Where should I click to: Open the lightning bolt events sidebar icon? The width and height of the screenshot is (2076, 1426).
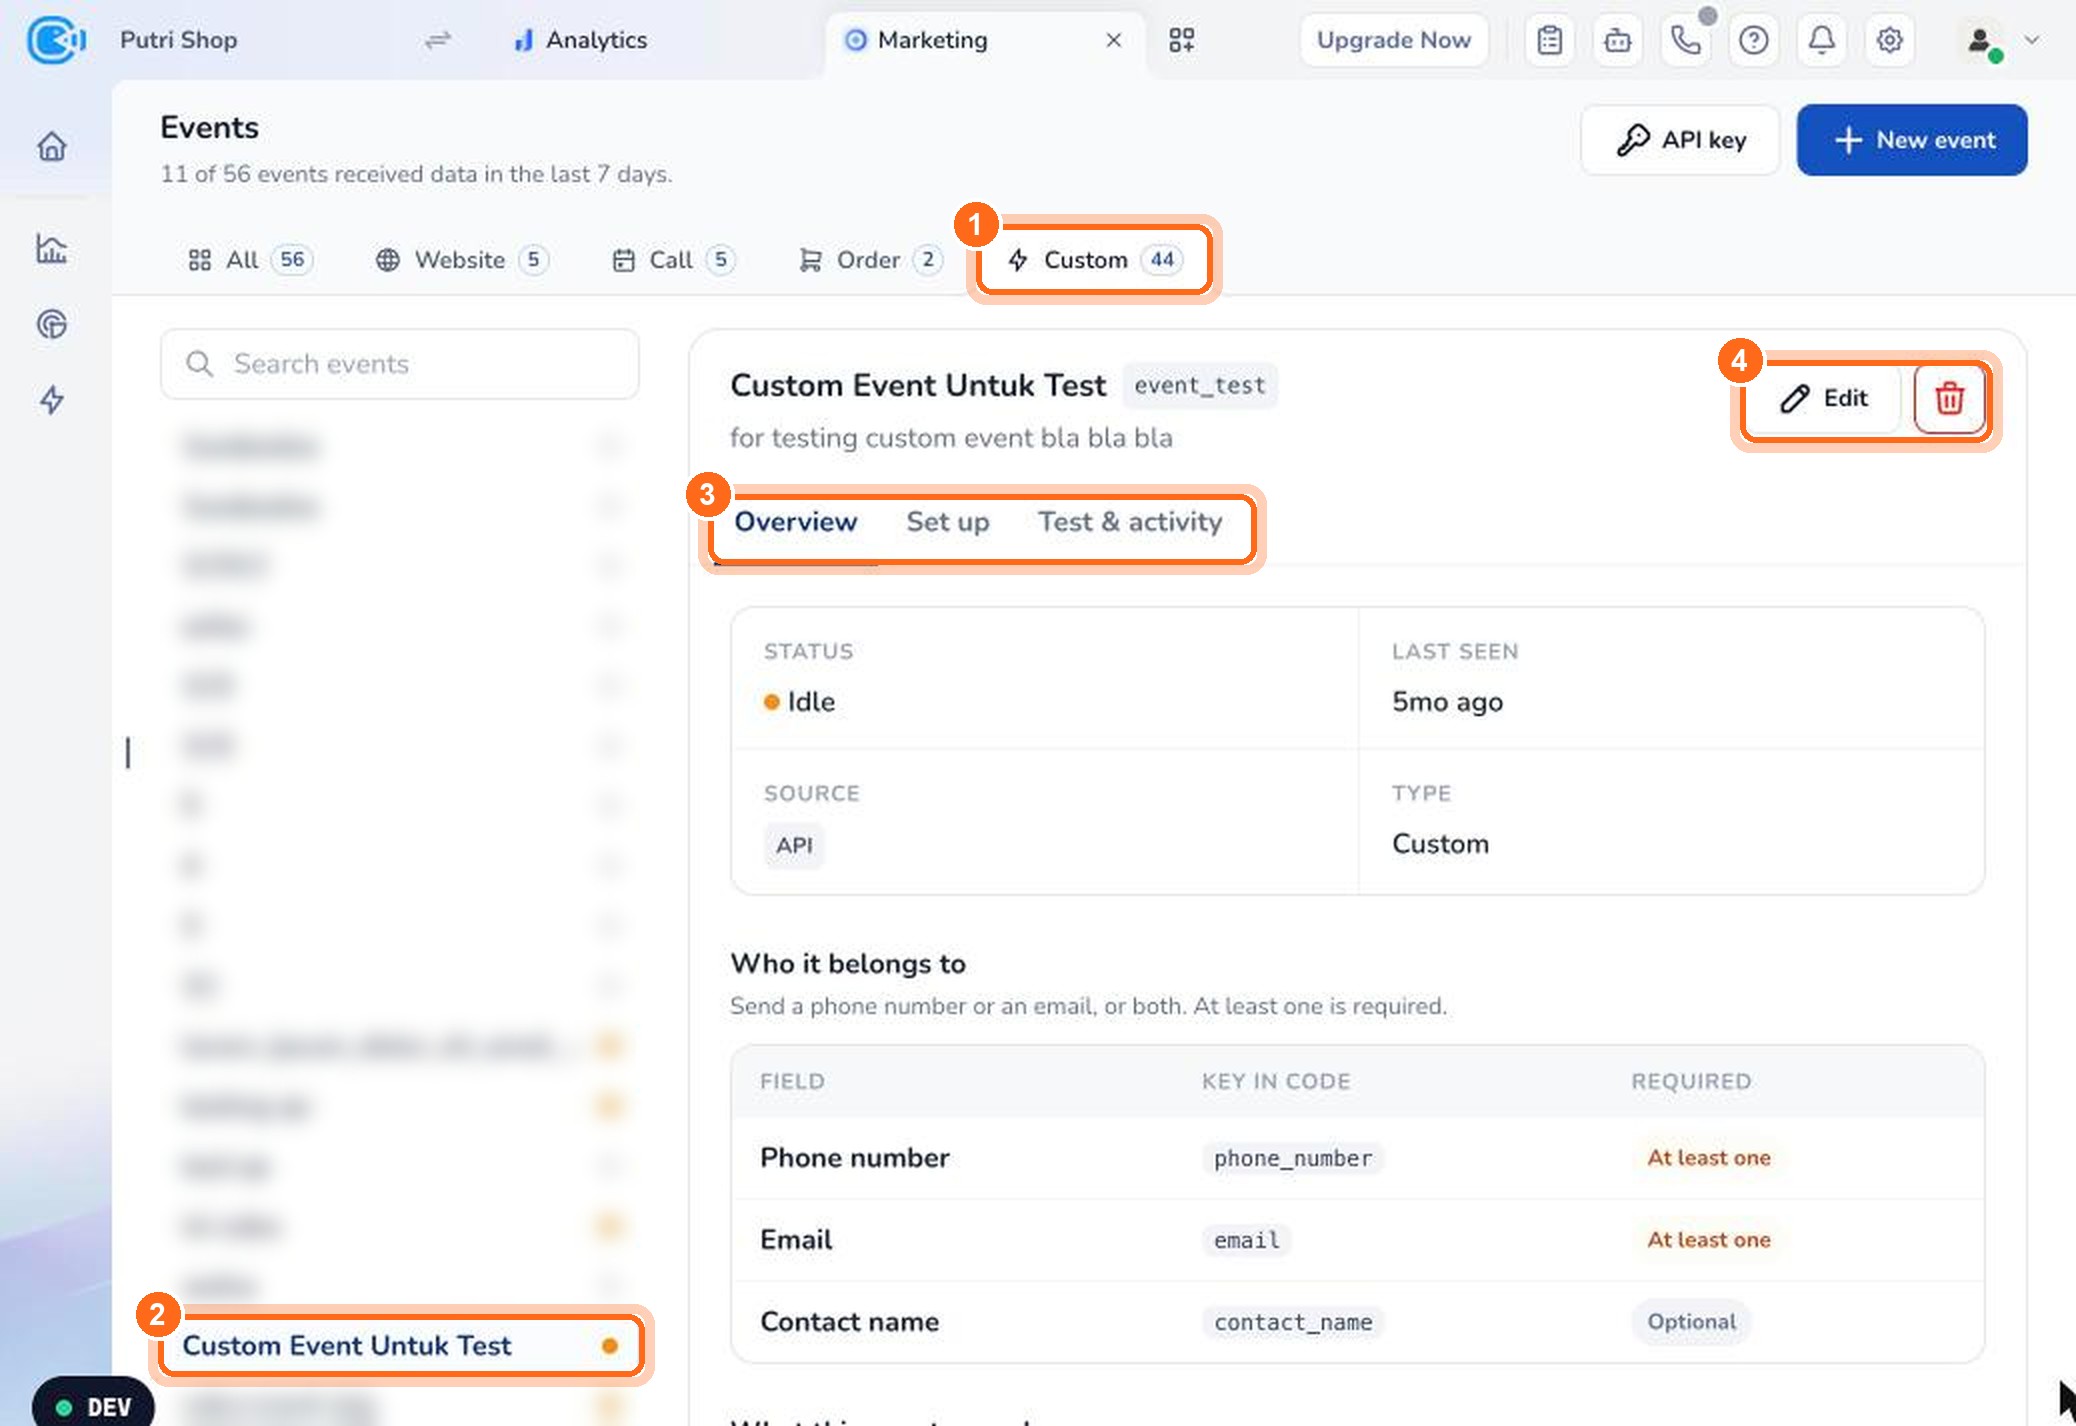coord(52,400)
